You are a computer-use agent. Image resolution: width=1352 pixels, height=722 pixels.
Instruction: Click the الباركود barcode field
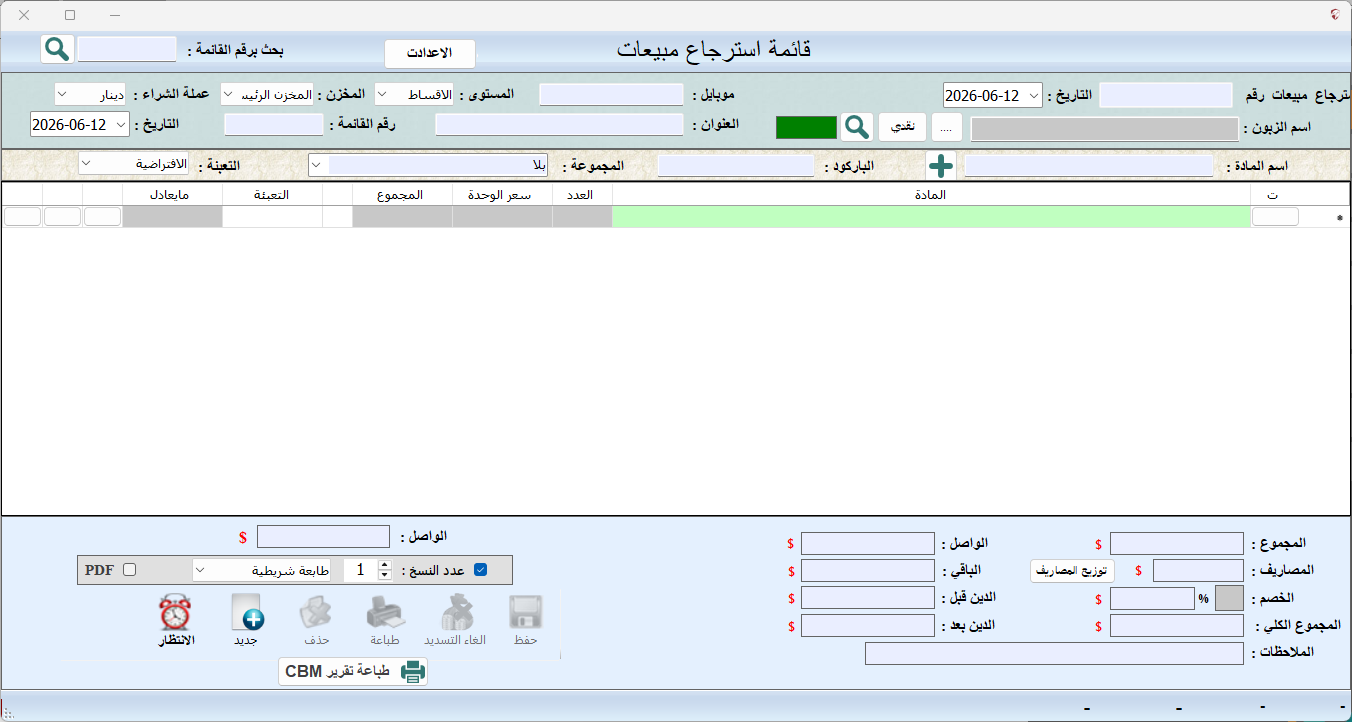[x=736, y=165]
